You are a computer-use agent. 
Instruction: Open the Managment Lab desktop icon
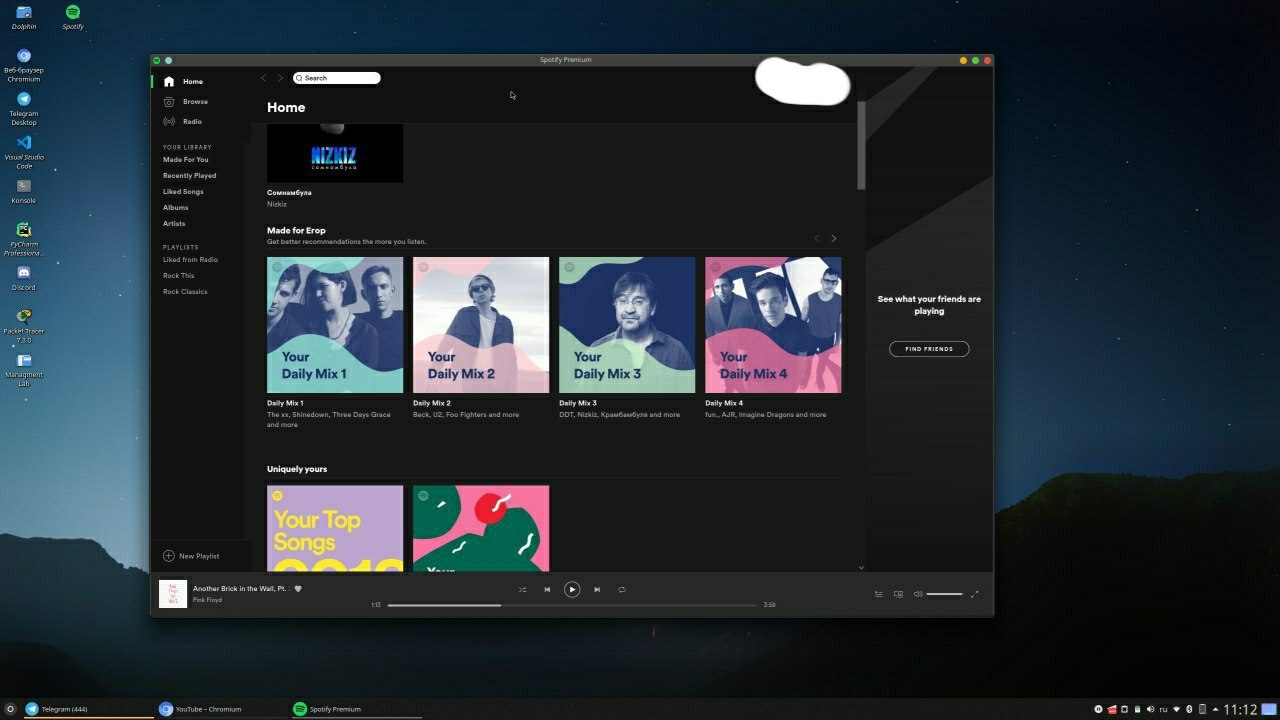point(24,369)
